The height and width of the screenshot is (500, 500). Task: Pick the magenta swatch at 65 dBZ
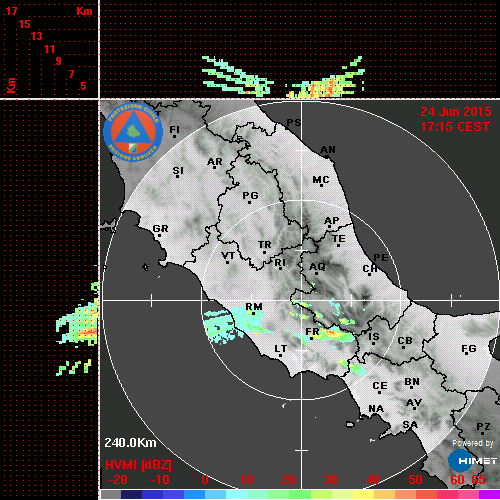click(x=489, y=495)
